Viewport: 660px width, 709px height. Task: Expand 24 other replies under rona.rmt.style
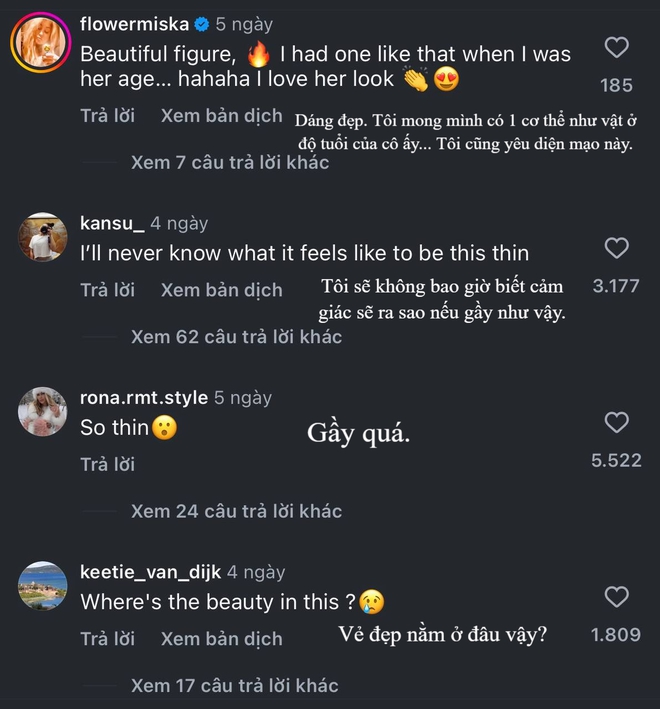(x=236, y=511)
